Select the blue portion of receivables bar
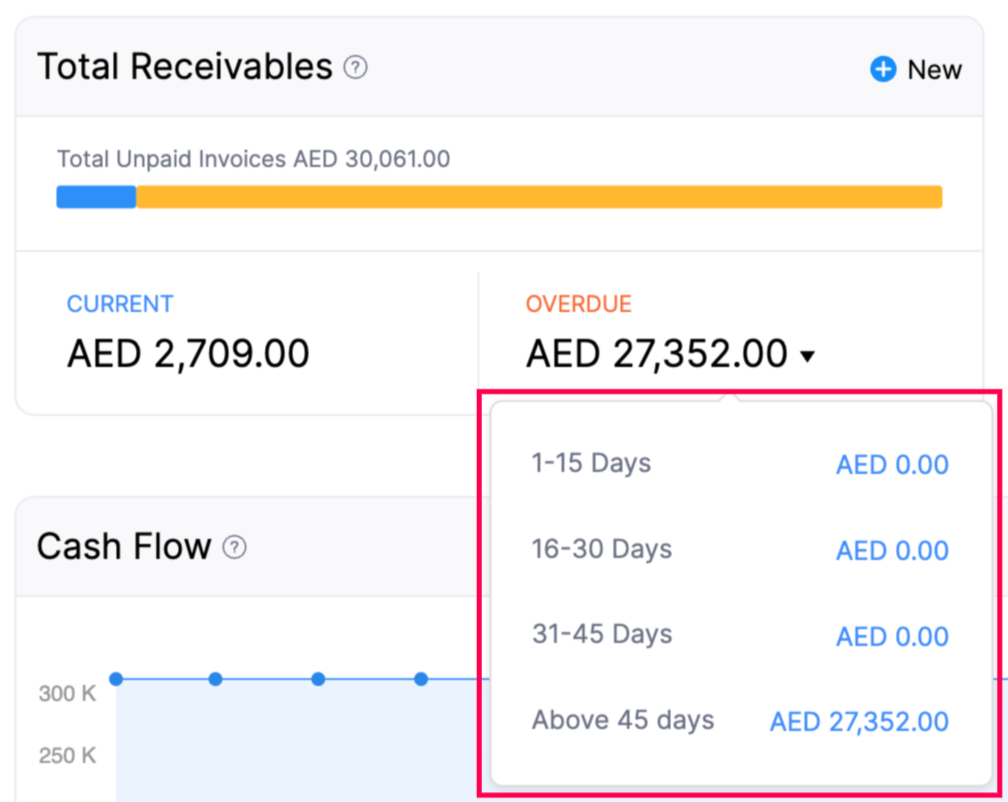 click(x=95, y=197)
